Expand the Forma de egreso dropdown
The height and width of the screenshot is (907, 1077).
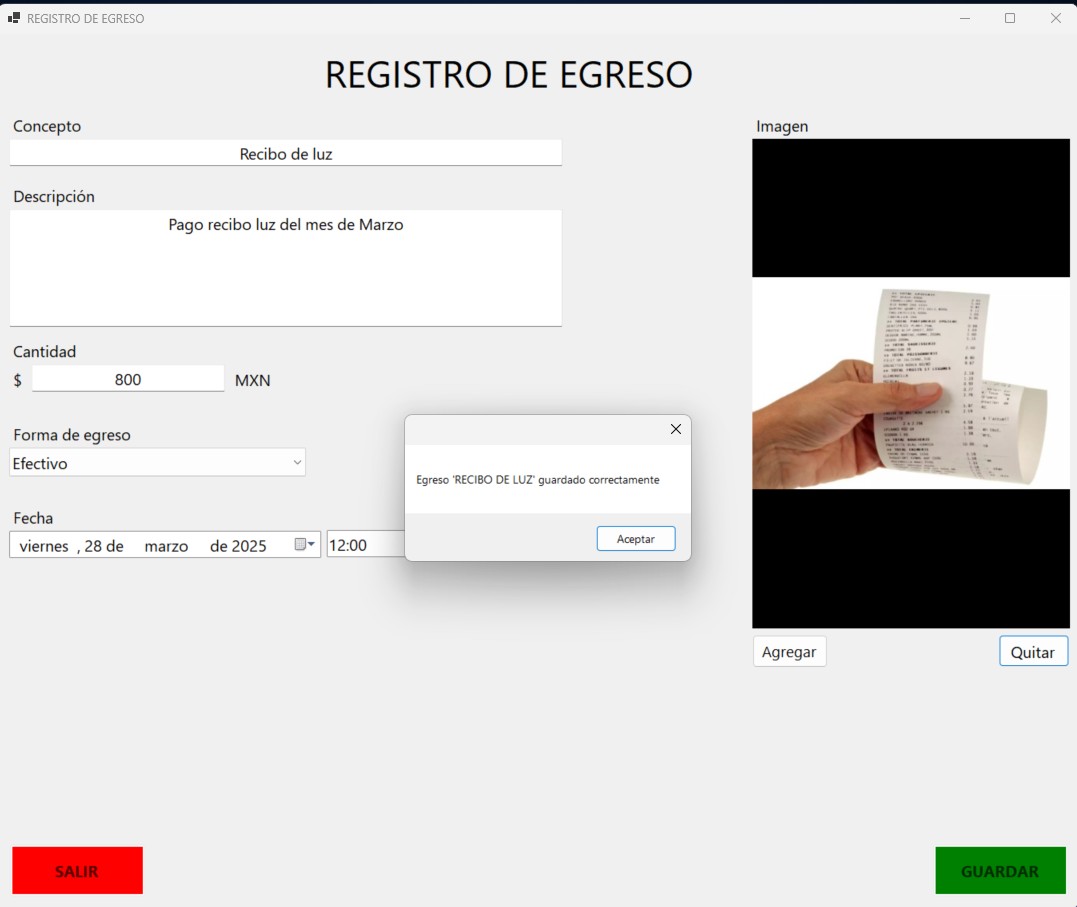point(296,463)
